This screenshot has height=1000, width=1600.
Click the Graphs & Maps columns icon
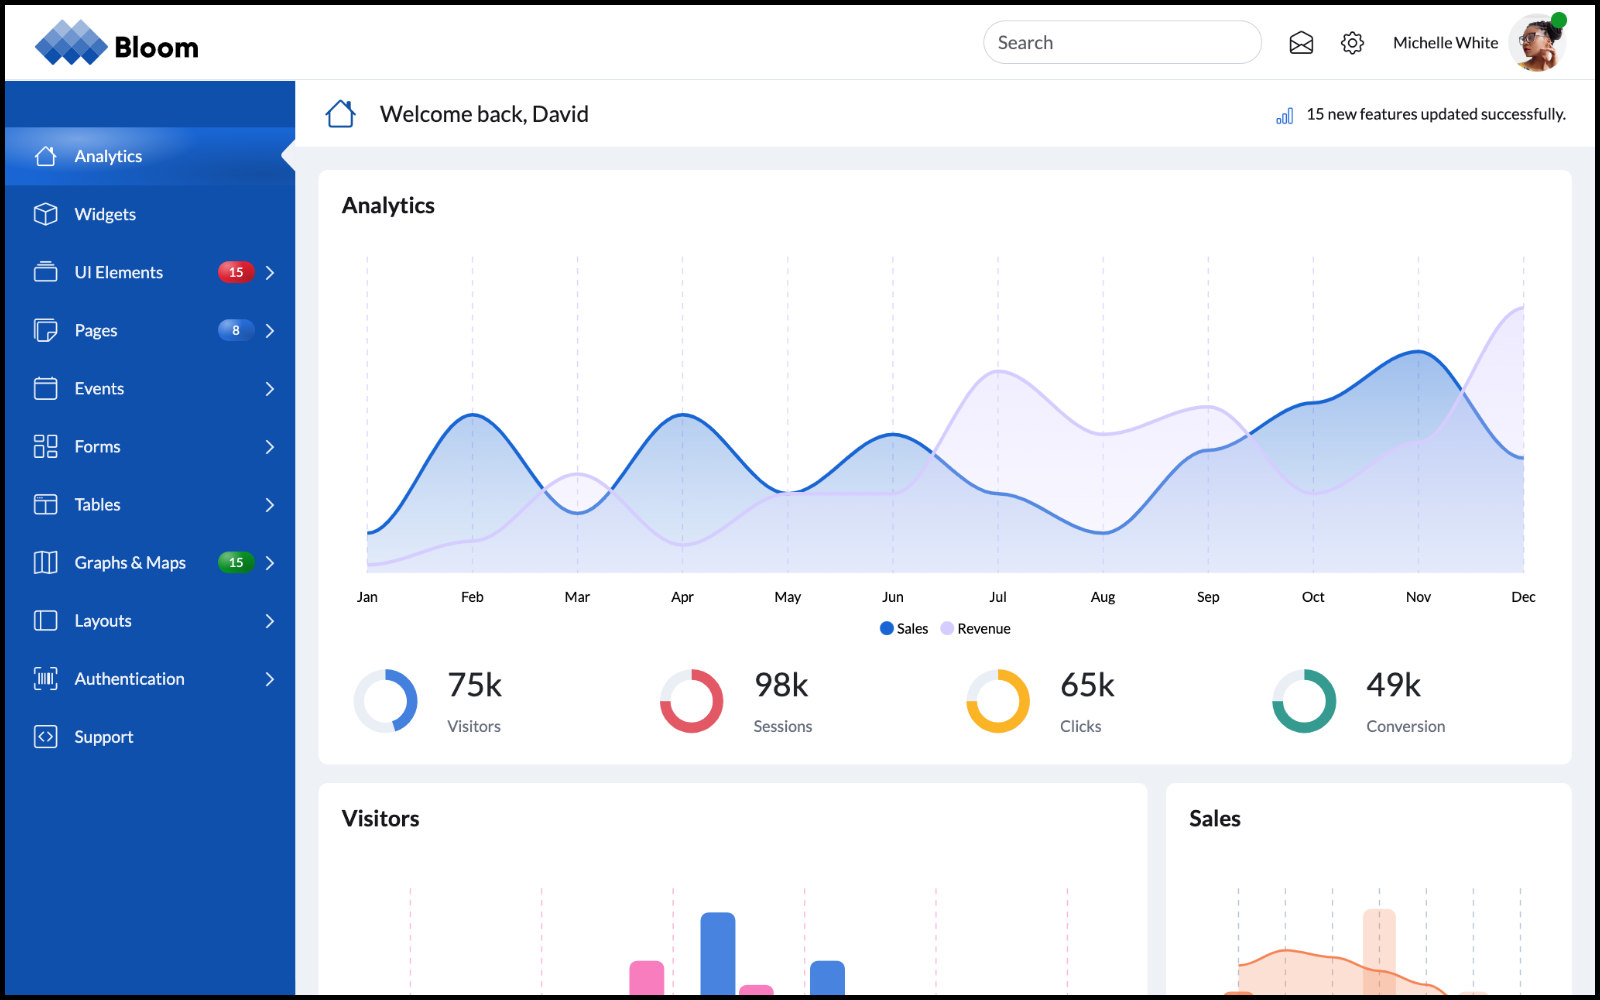click(46, 562)
